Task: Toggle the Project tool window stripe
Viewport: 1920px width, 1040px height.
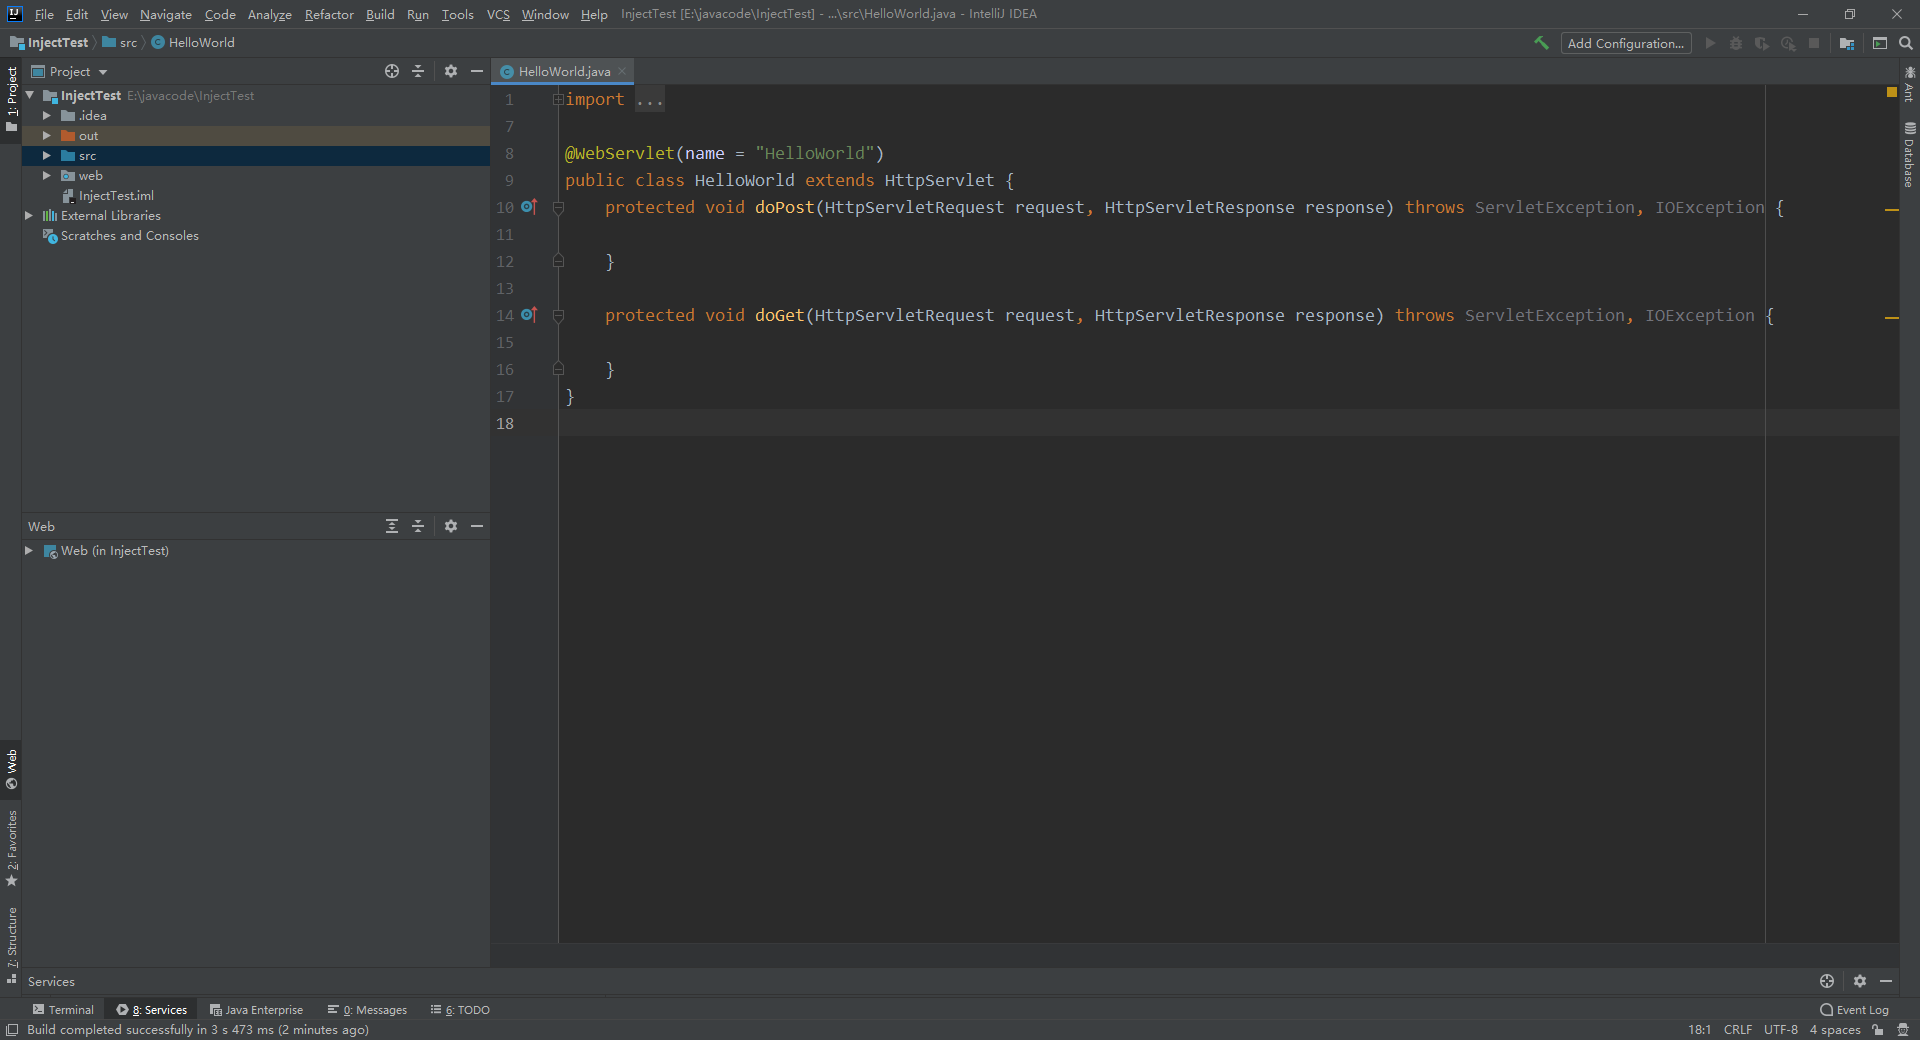Action: coord(11,98)
